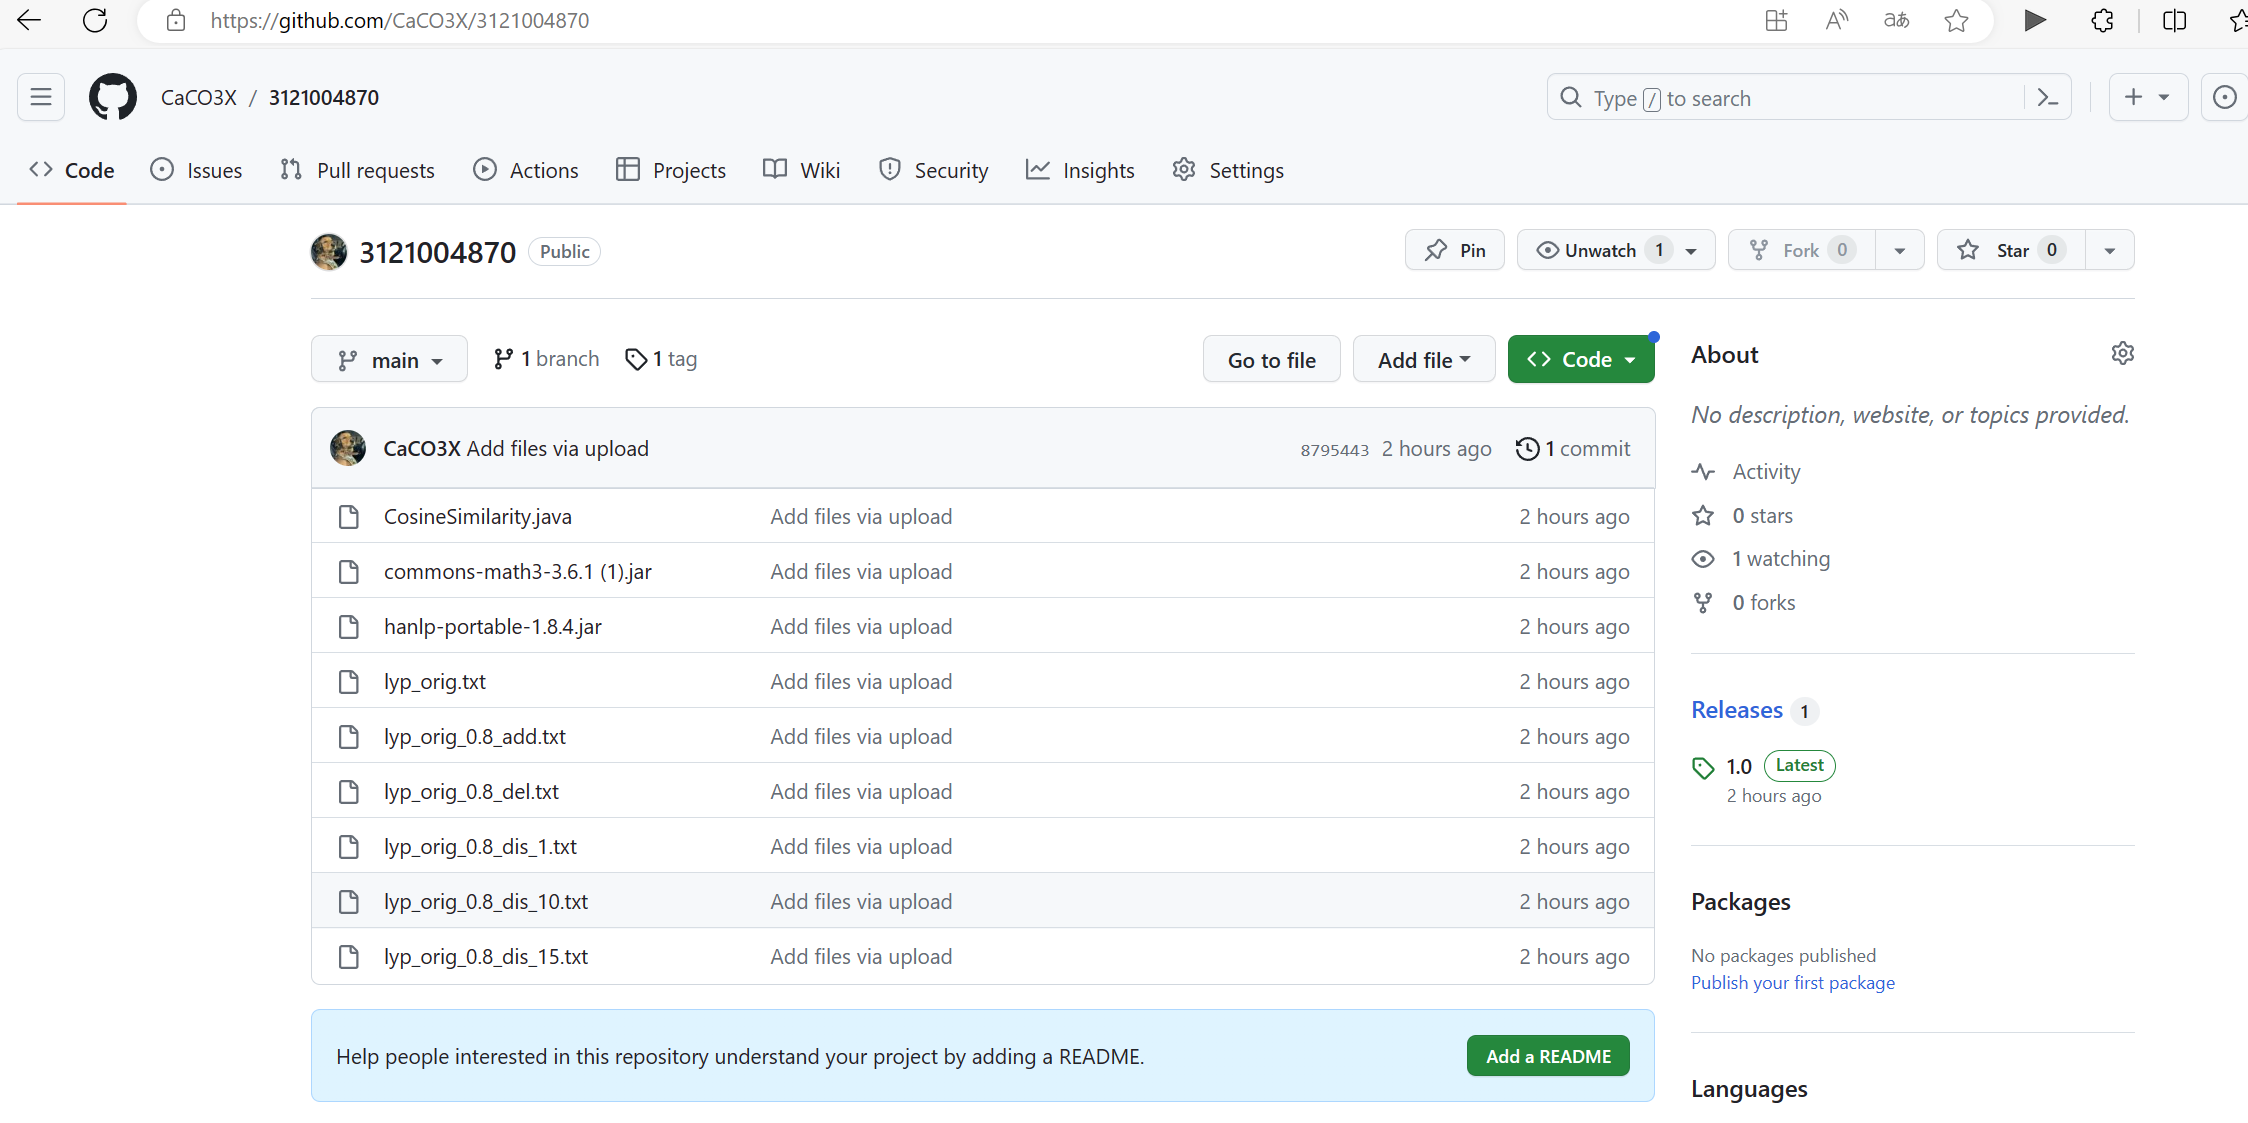Open the browser extensions puzzle icon
This screenshot has height=1123, width=2248.
pyautogui.click(x=2102, y=21)
